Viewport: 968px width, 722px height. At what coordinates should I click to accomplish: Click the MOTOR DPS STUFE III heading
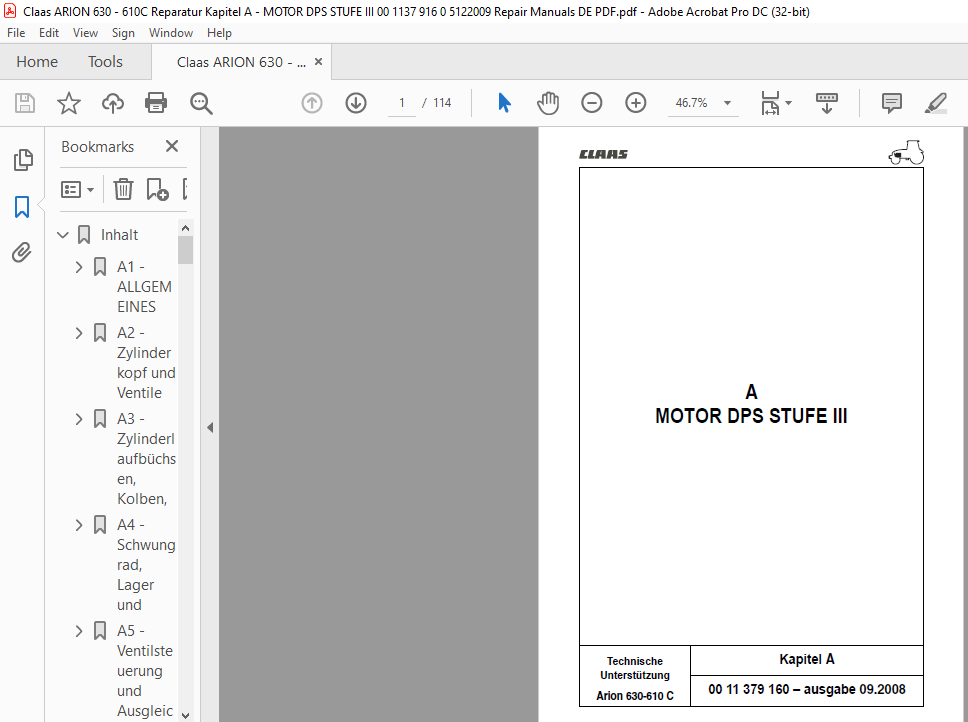pos(751,416)
